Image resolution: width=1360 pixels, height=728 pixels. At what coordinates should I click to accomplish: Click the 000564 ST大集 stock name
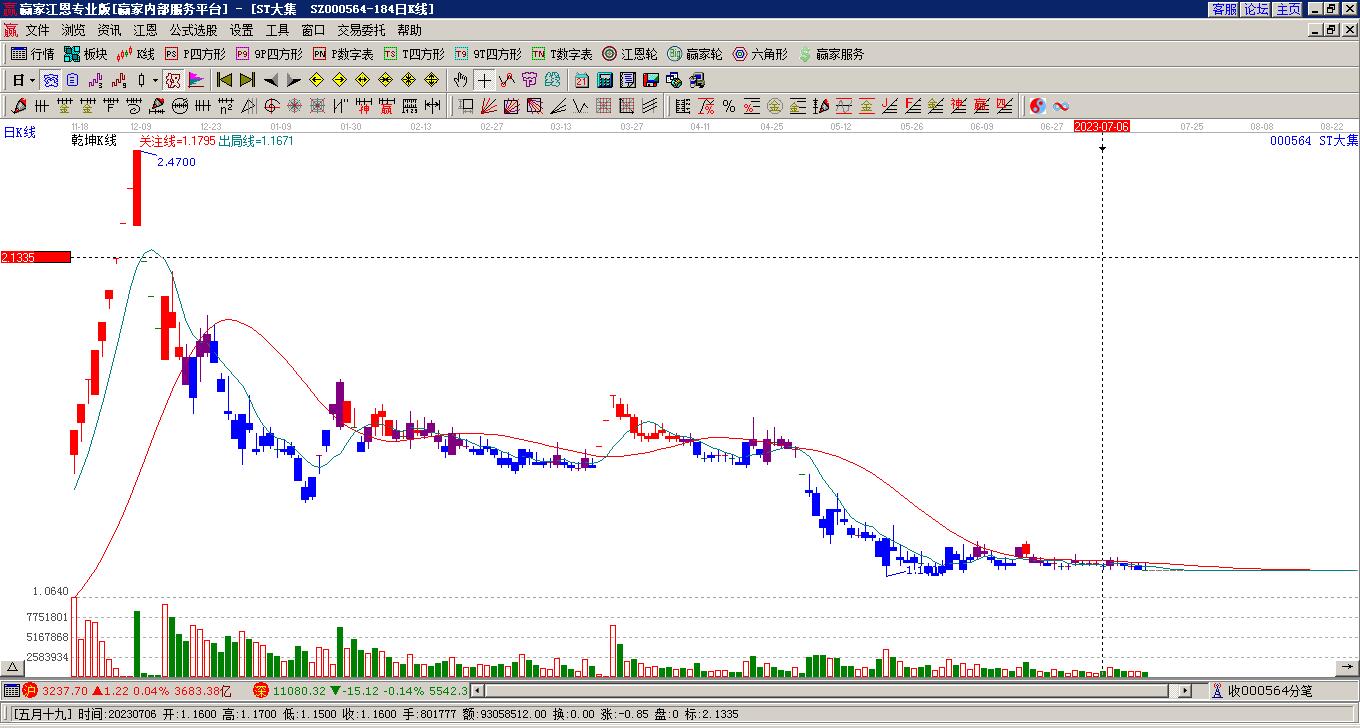1314,141
